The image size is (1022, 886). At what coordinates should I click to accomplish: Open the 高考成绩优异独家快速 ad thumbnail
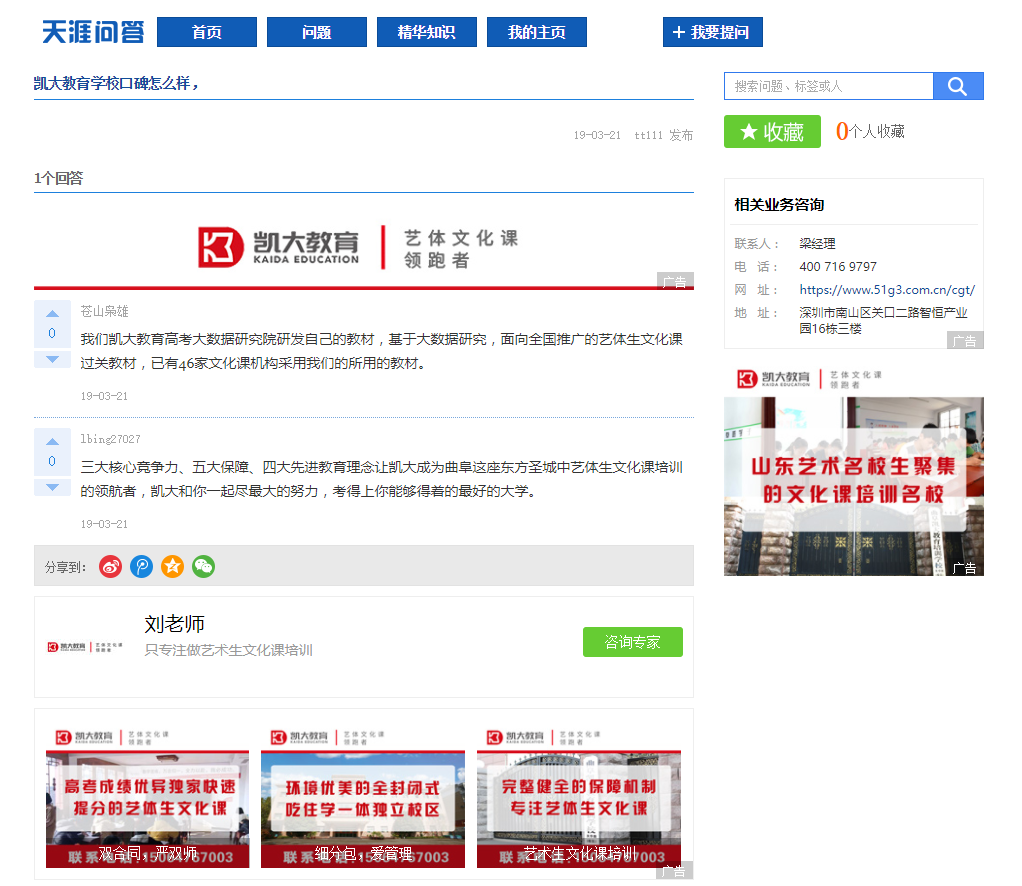[147, 799]
